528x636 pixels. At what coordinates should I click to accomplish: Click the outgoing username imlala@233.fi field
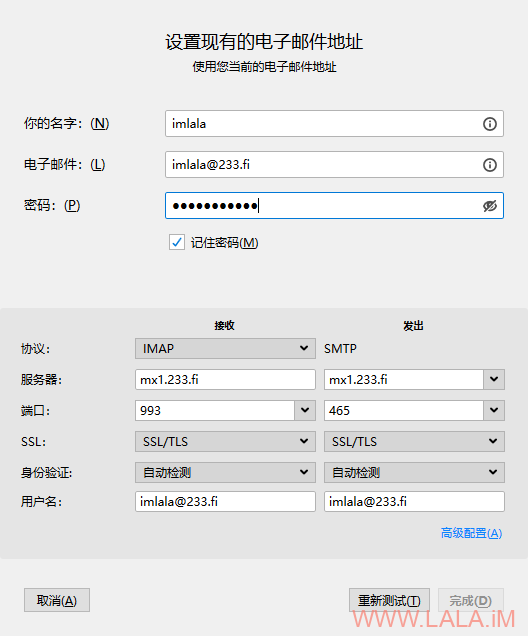tap(414, 501)
